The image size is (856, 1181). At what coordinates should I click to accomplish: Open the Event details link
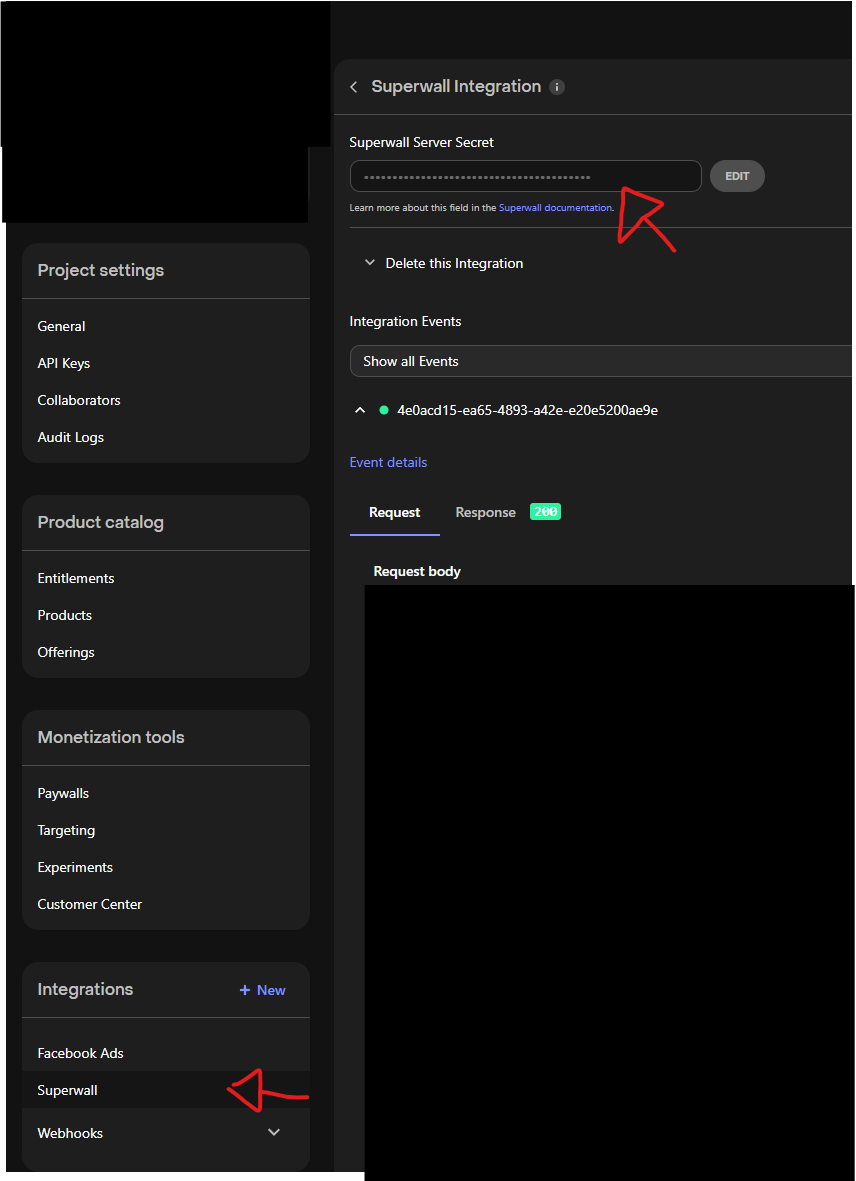[388, 462]
